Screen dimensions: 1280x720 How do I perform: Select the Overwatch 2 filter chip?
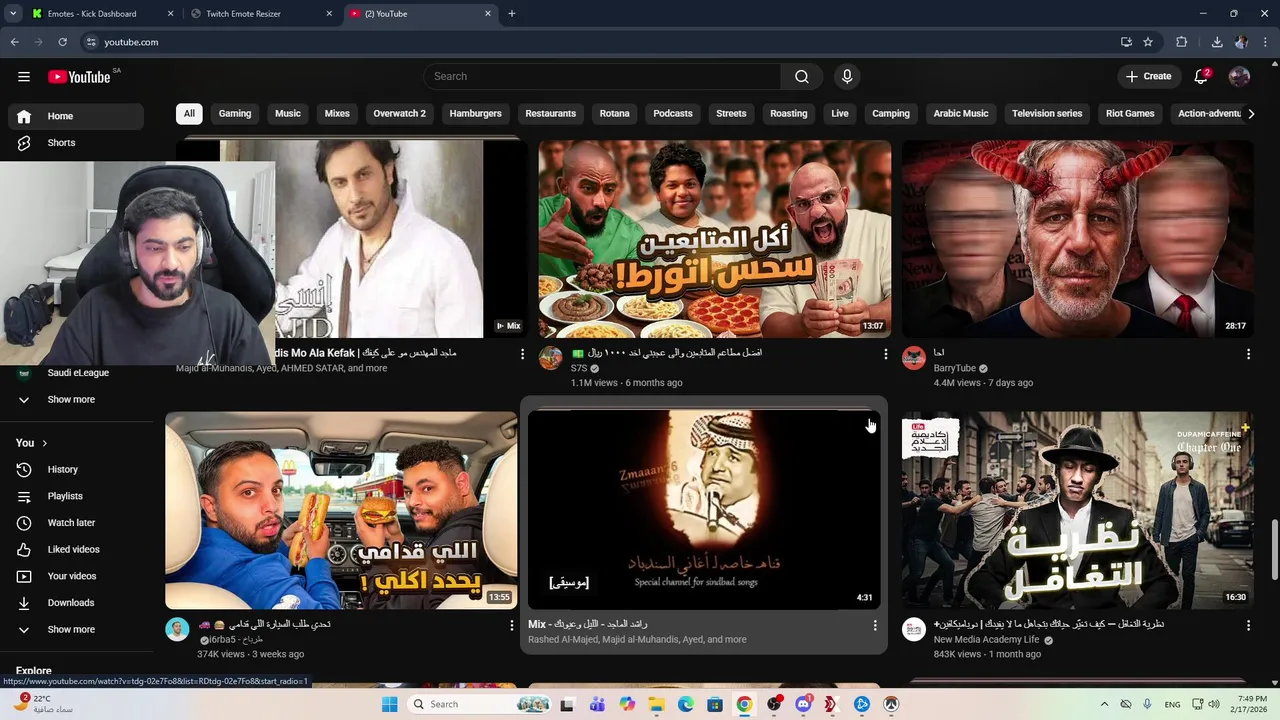click(x=399, y=113)
